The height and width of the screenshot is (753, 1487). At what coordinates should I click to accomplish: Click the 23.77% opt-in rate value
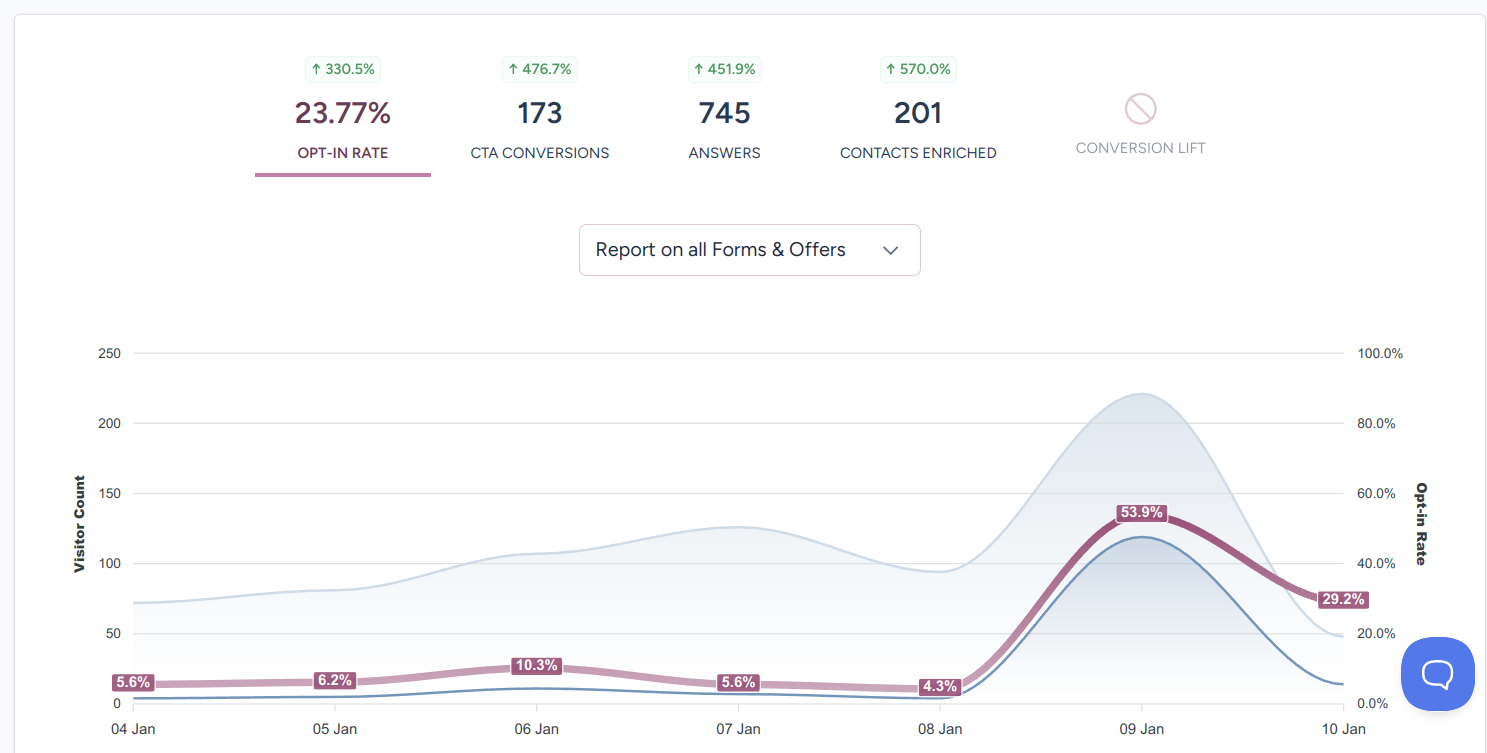(x=343, y=113)
